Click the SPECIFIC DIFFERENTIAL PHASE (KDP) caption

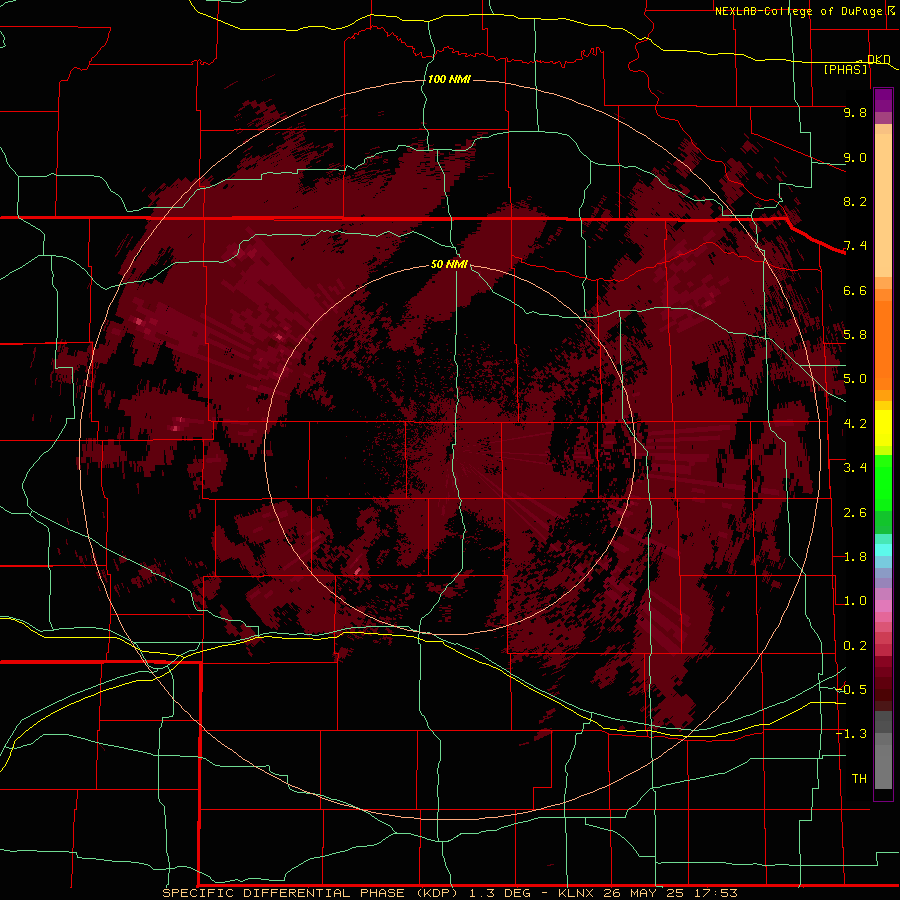tap(310, 893)
